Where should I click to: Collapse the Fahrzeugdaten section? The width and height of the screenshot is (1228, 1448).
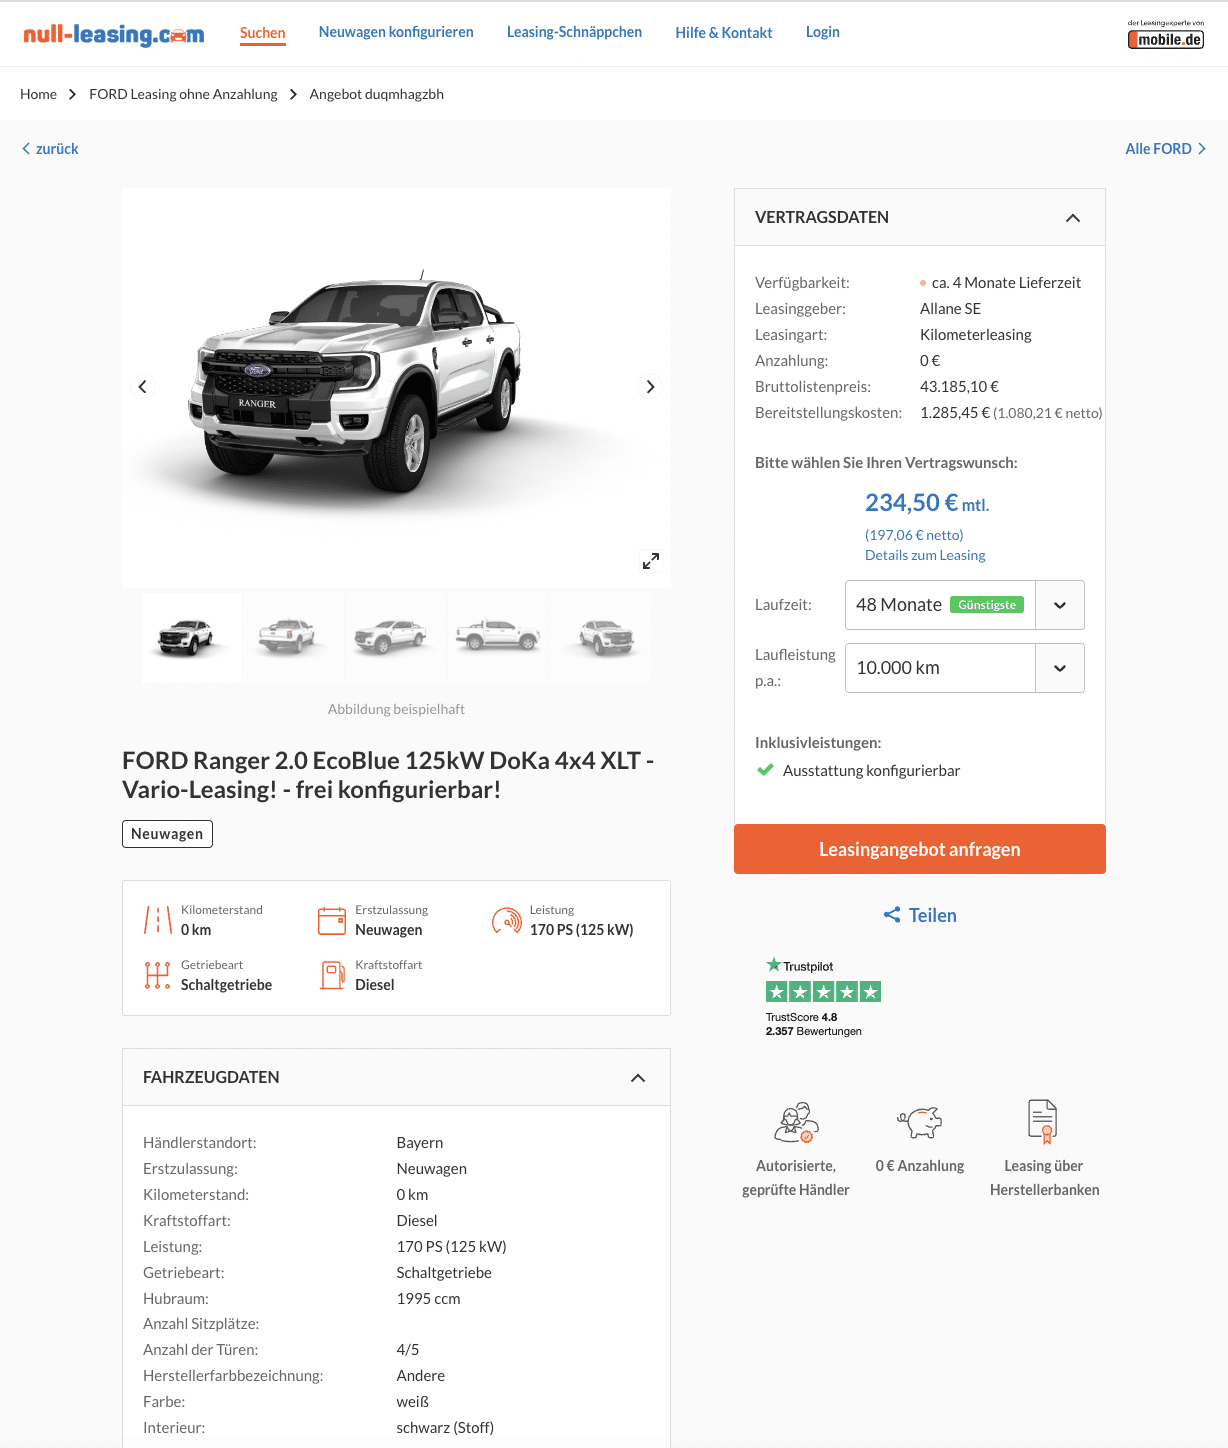(638, 1078)
